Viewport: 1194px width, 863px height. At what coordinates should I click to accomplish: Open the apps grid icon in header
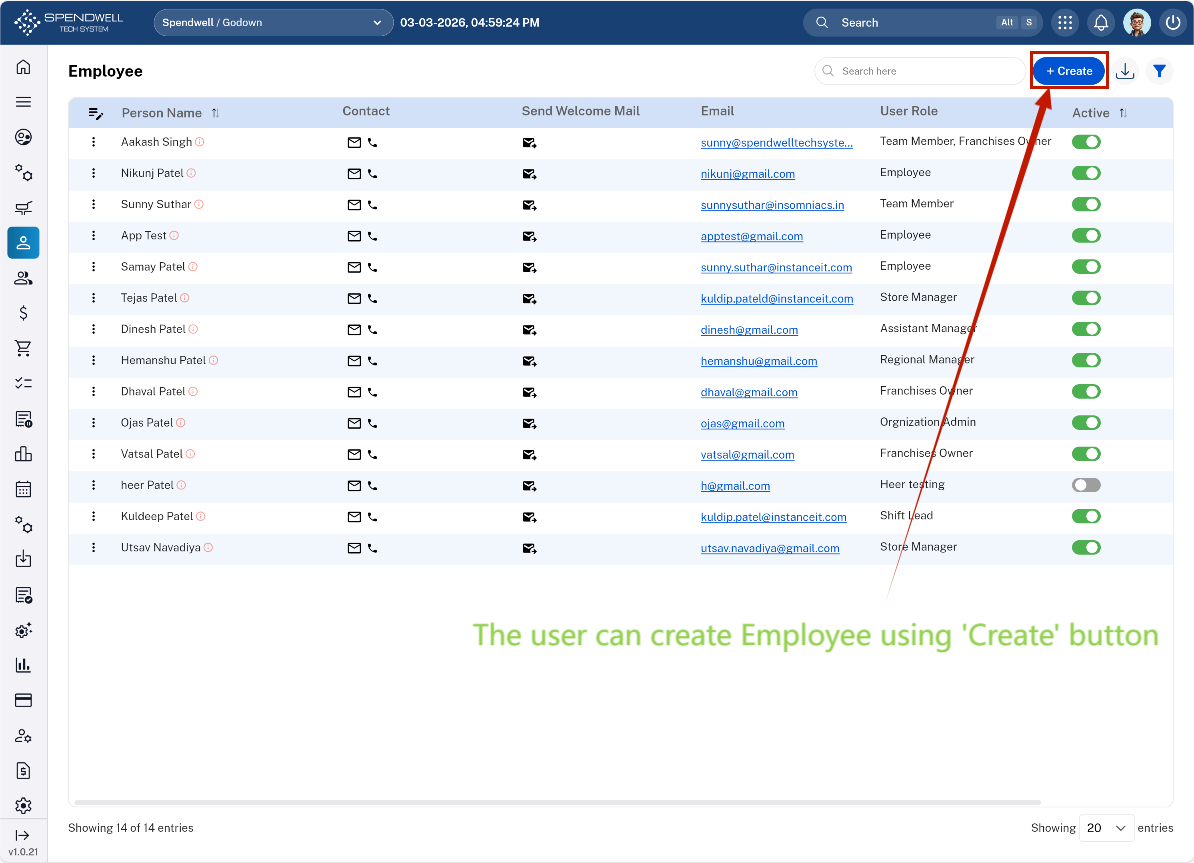[1065, 23]
